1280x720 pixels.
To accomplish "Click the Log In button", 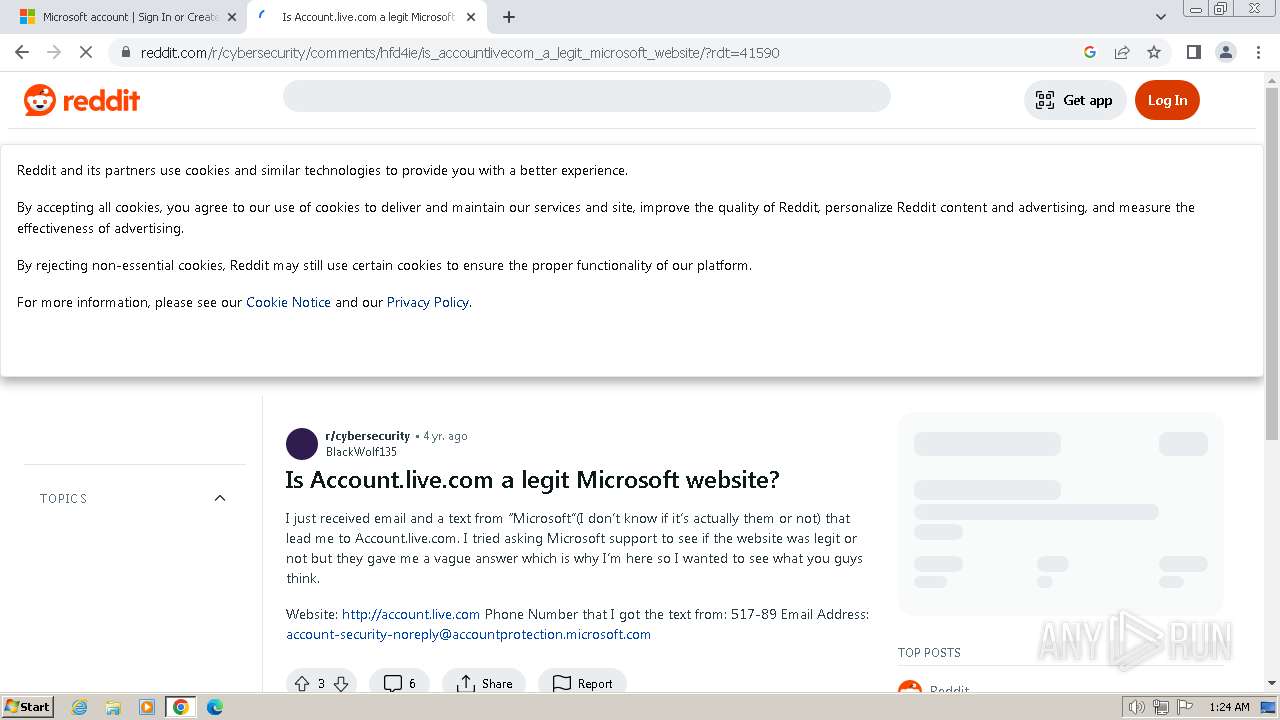I will pyautogui.click(x=1167, y=100).
